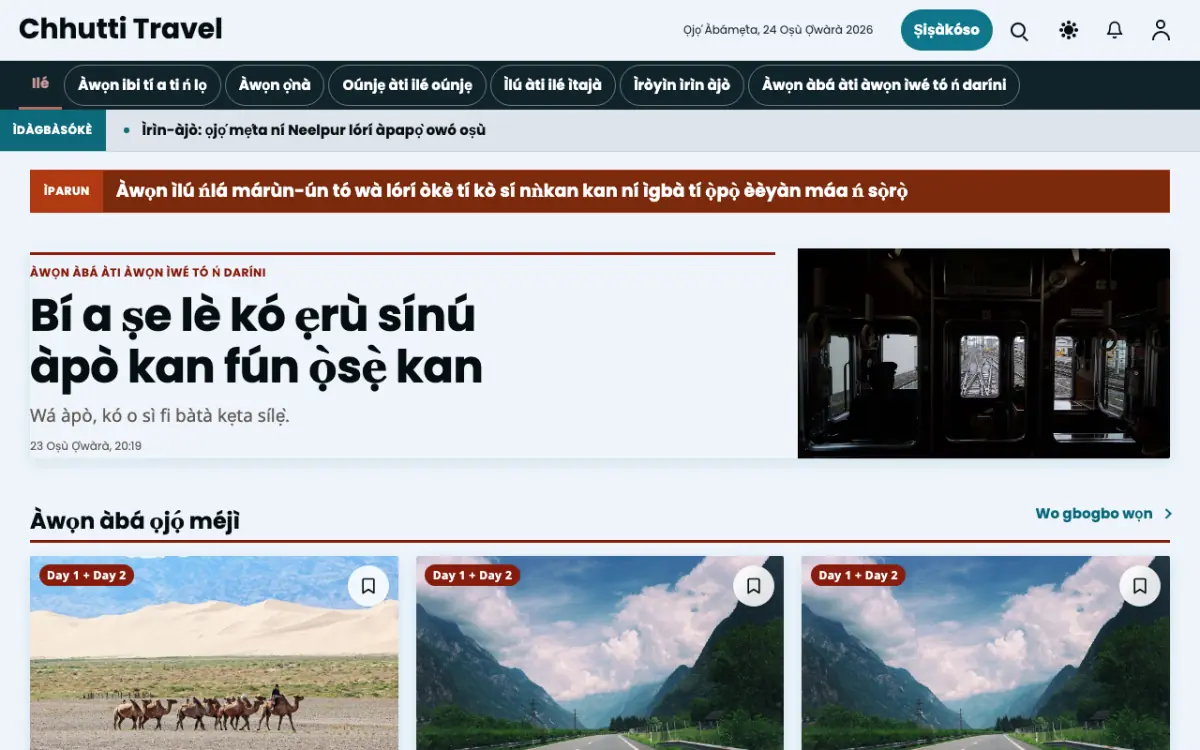Select the Ilé navigation tab
This screenshot has height=750, width=1200.
tap(40, 85)
